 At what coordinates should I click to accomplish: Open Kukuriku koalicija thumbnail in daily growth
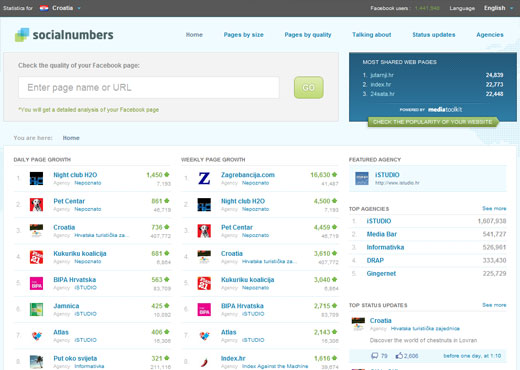tap(36, 257)
